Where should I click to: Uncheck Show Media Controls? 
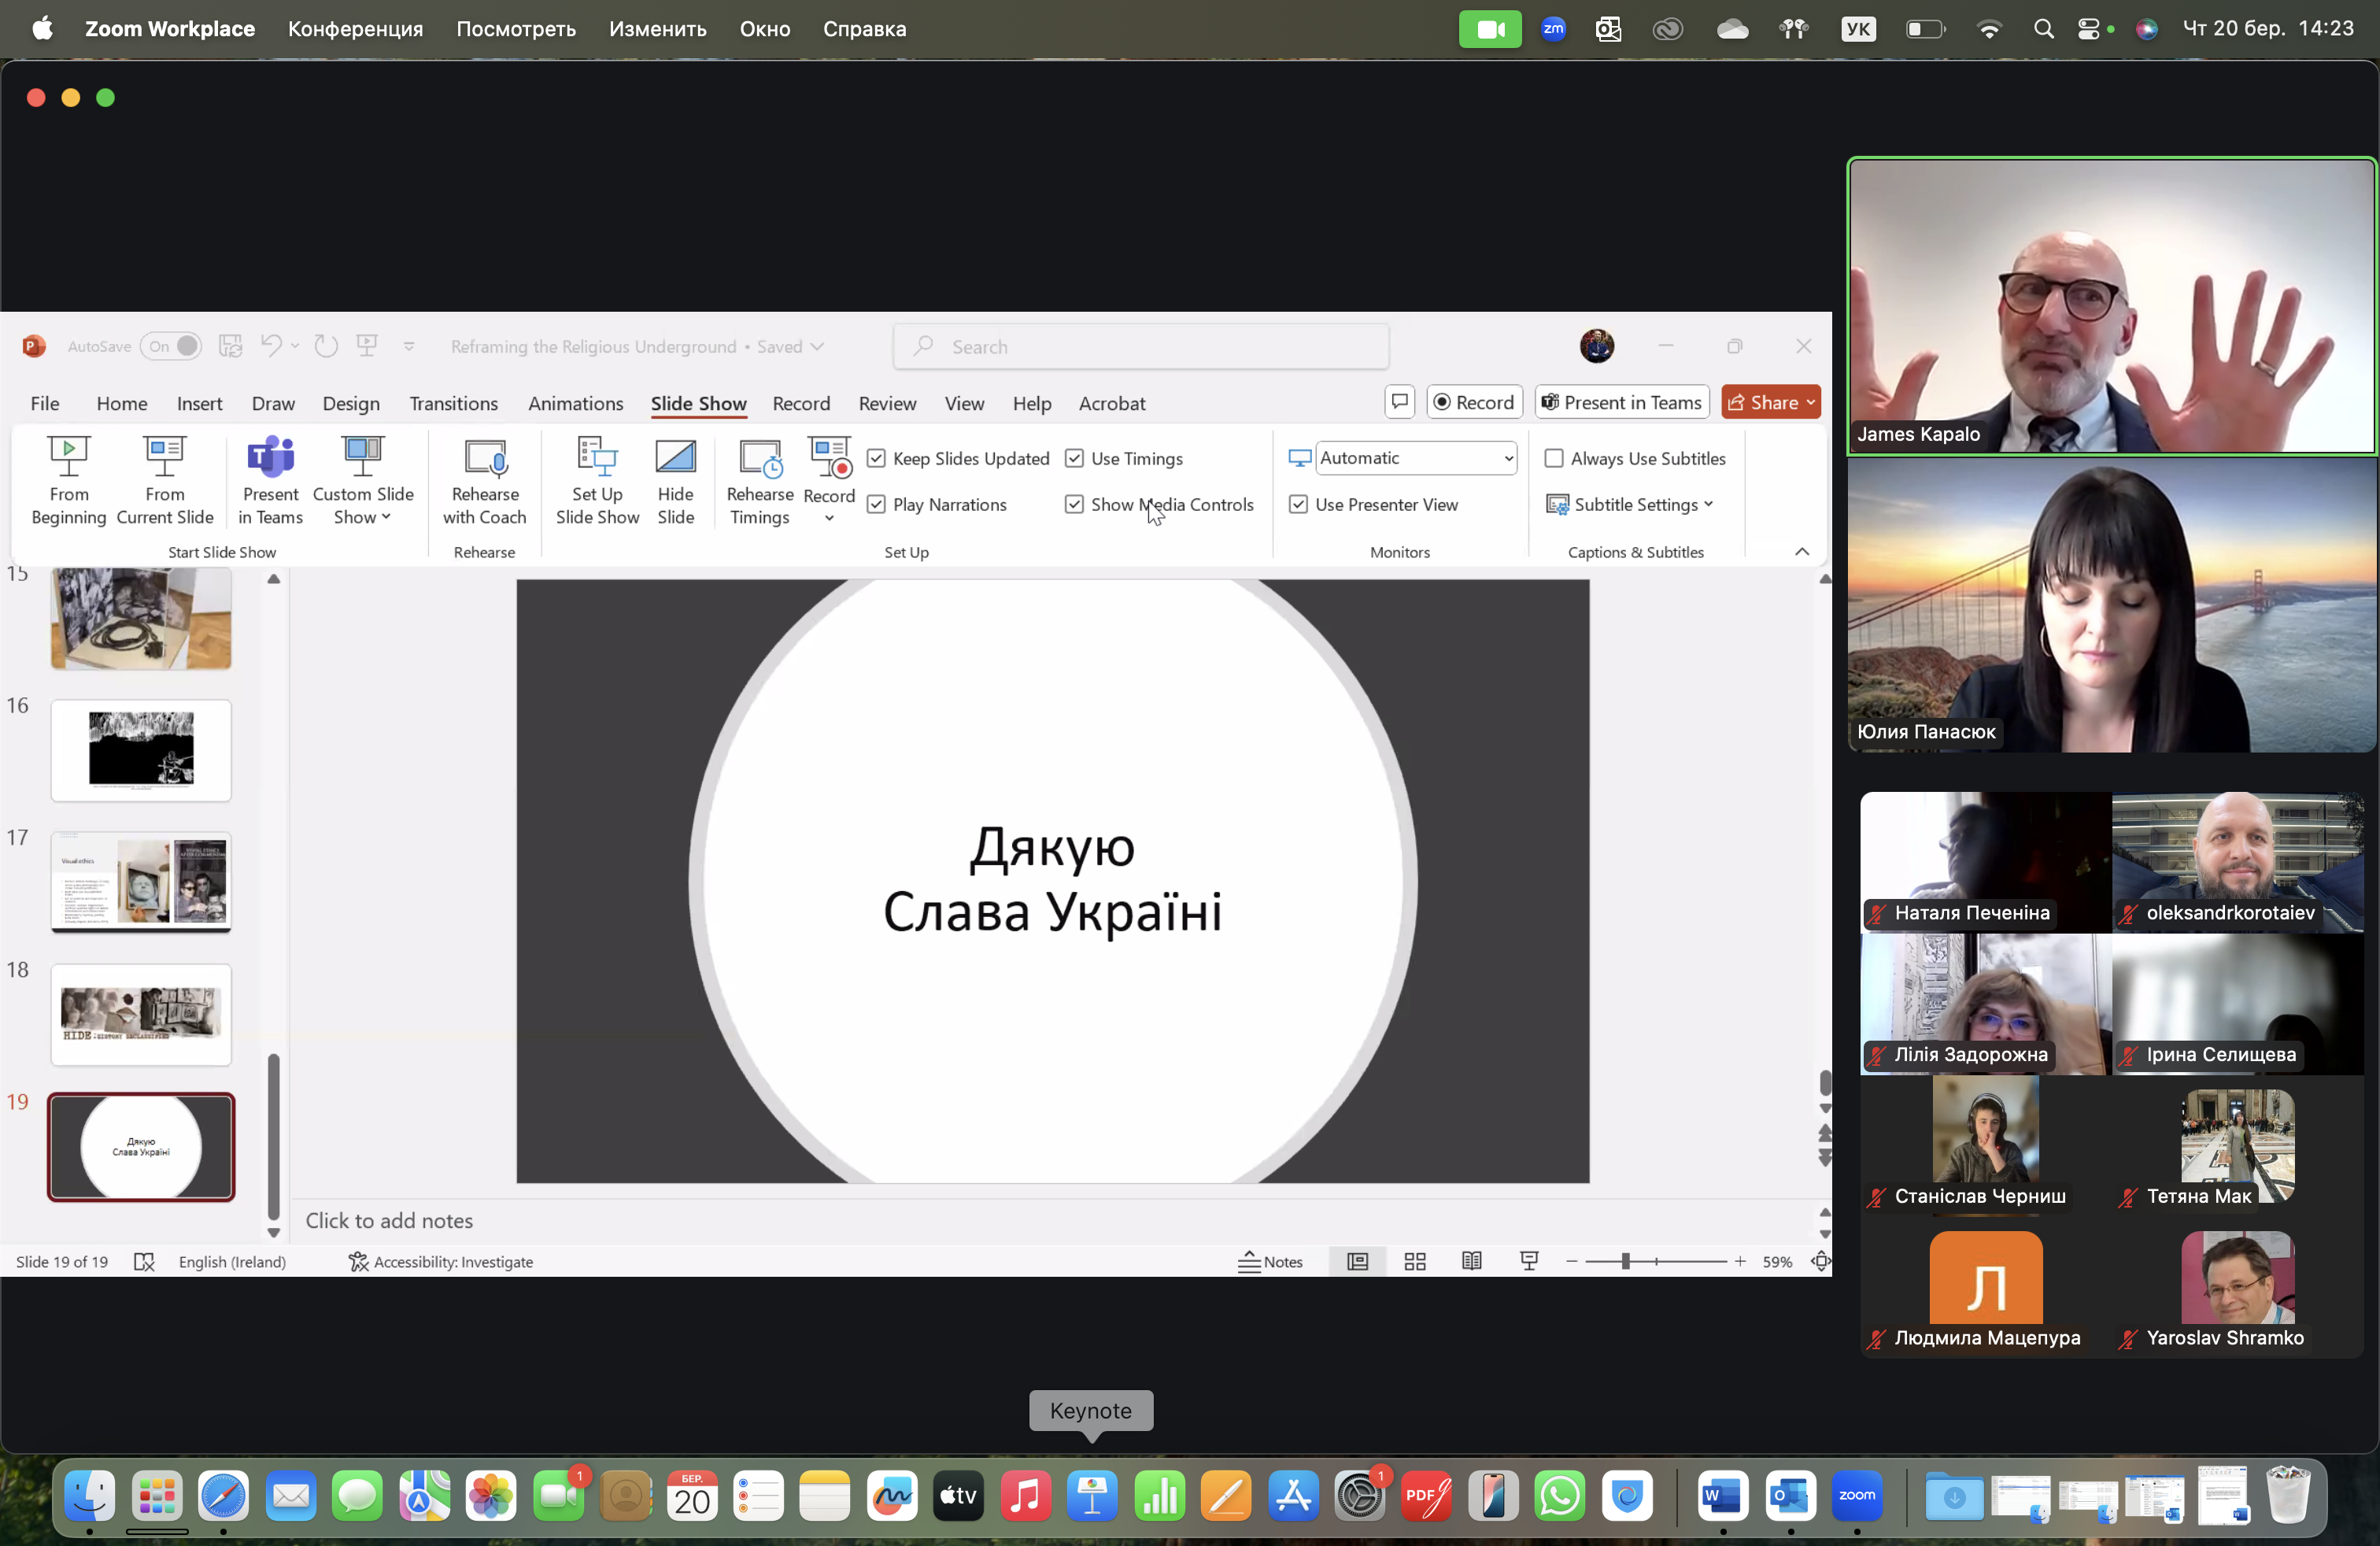[1074, 504]
